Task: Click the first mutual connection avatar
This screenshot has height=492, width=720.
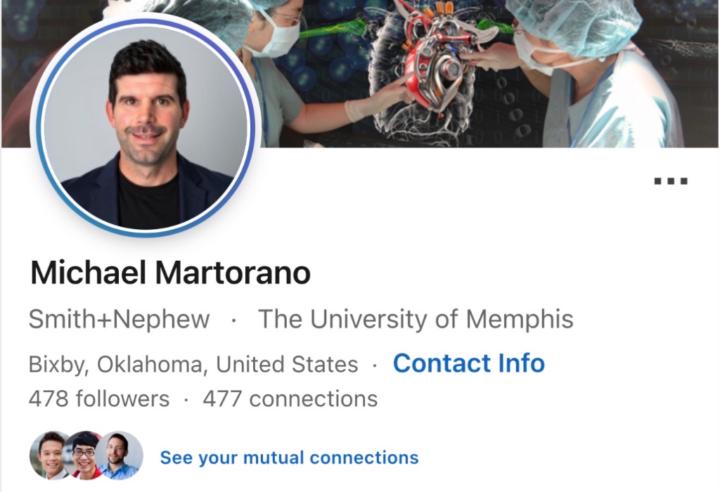Action: coord(49,456)
